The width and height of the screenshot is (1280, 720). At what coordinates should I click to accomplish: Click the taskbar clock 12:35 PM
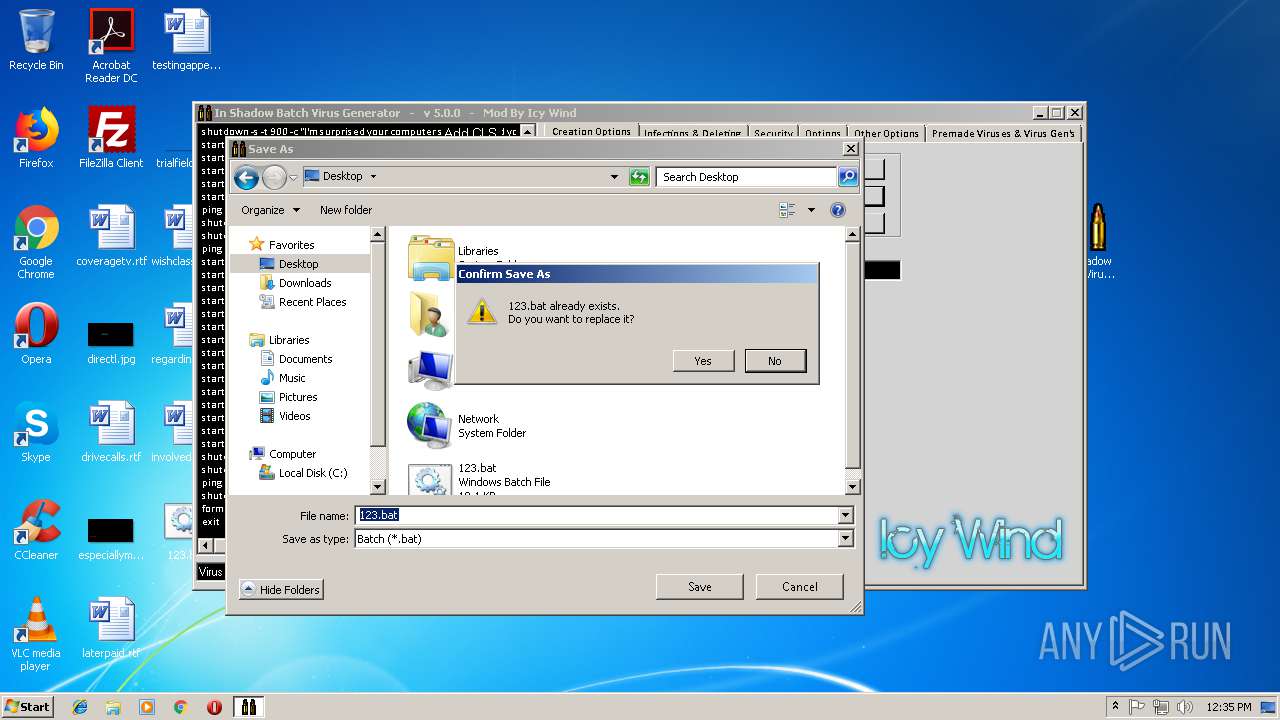click(x=1229, y=707)
